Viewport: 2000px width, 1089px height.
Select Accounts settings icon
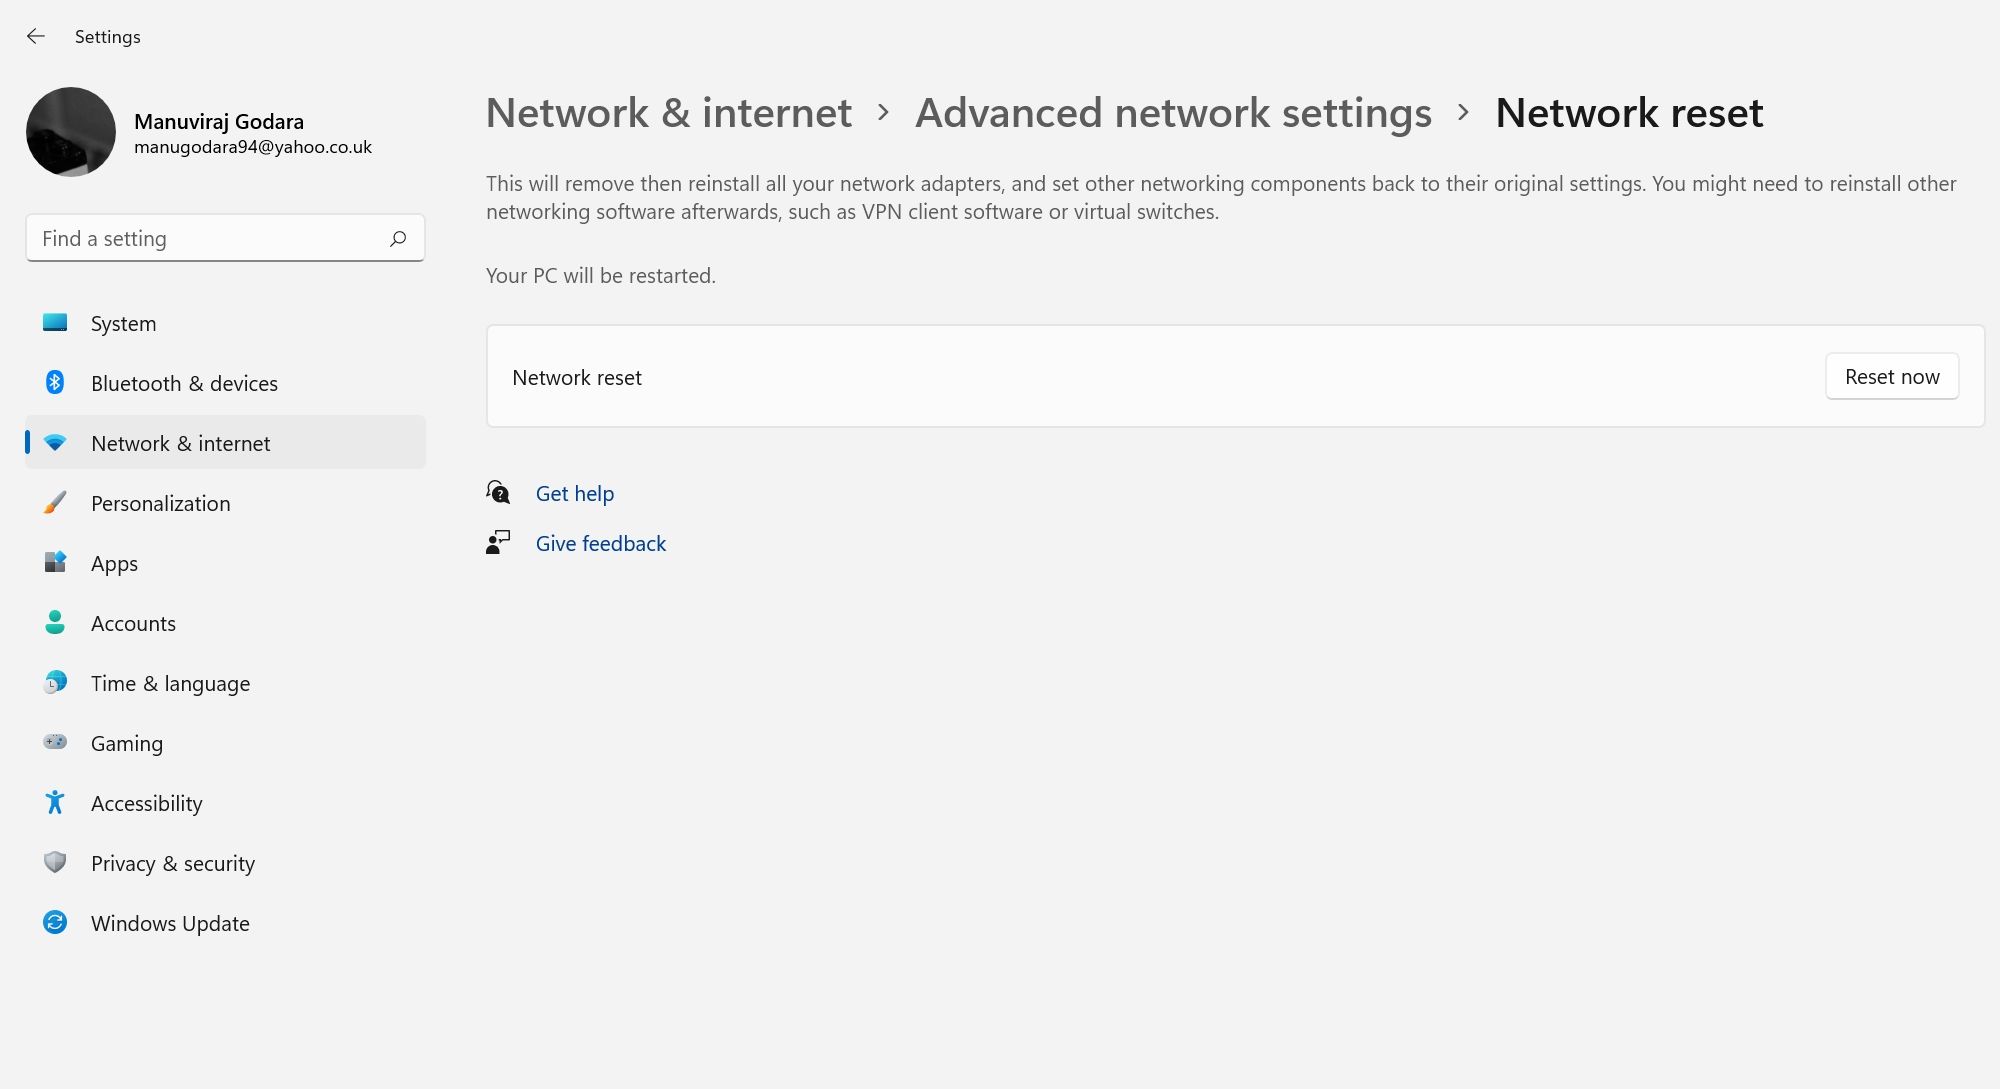(54, 622)
